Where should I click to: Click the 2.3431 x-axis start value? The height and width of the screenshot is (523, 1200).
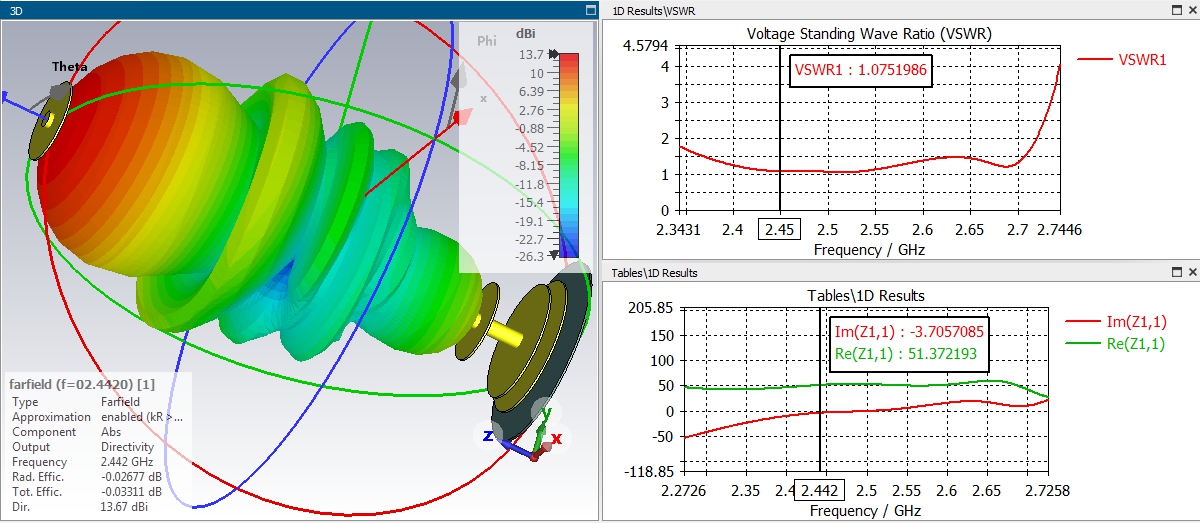click(x=679, y=230)
